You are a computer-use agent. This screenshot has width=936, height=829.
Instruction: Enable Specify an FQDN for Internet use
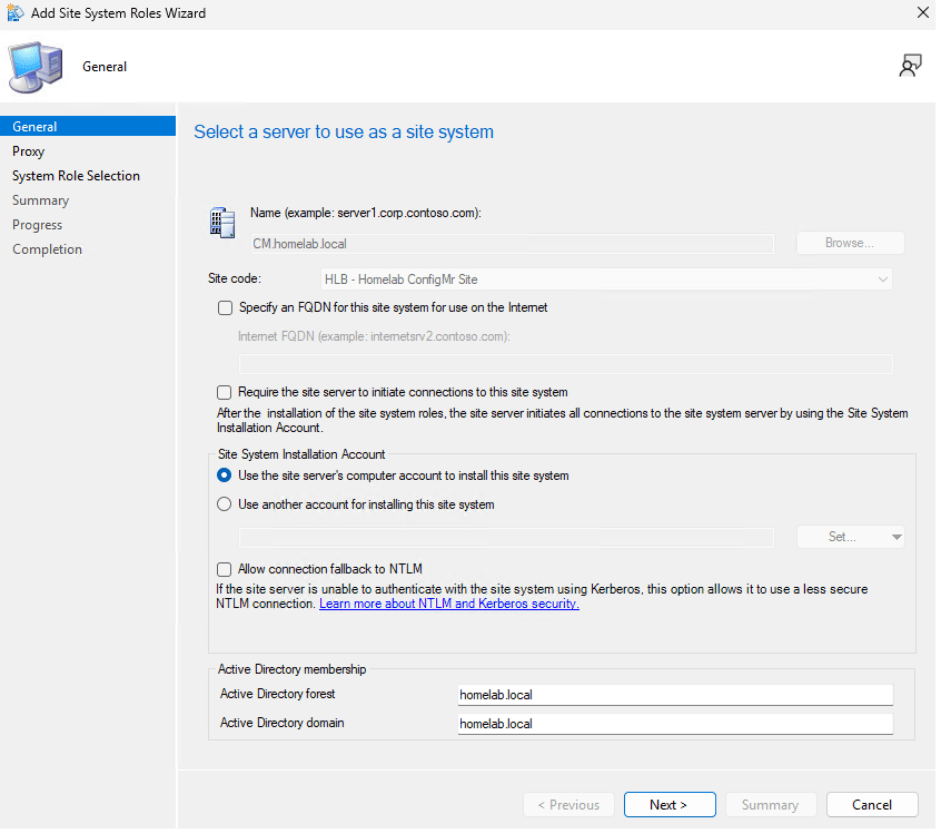(224, 308)
